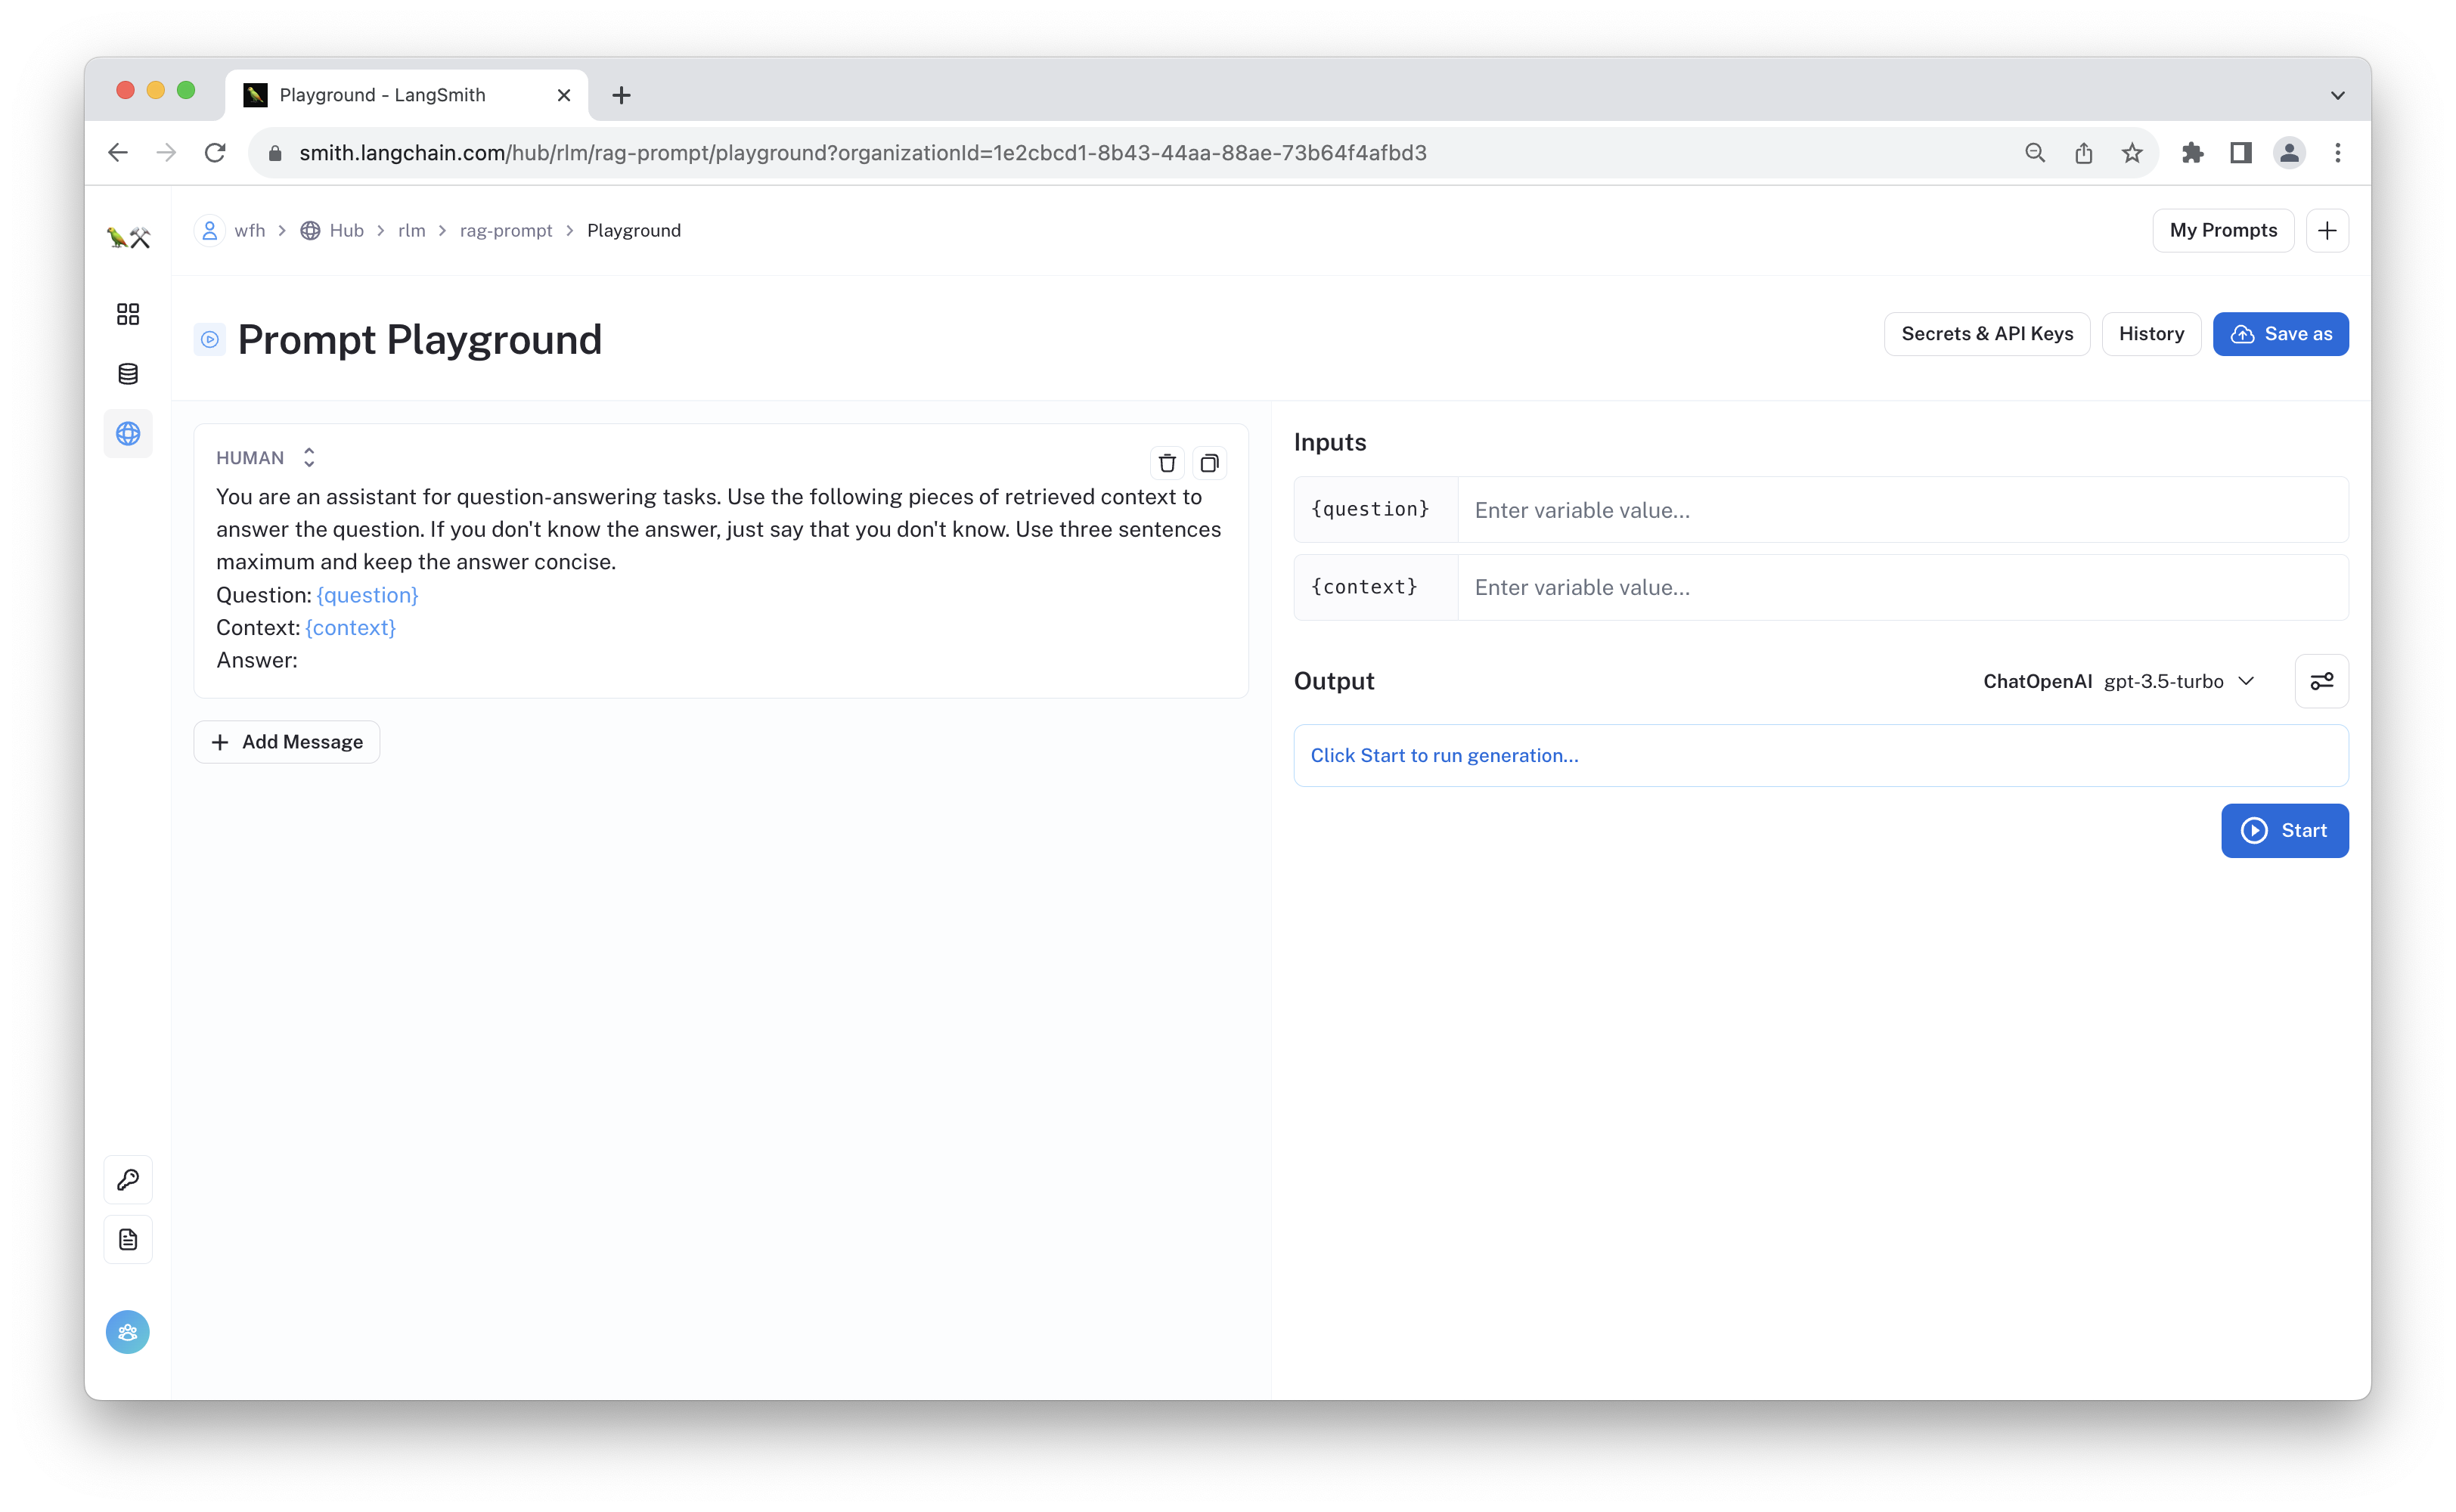Open Secrets & API Keys
The image size is (2456, 1512).
[1987, 334]
